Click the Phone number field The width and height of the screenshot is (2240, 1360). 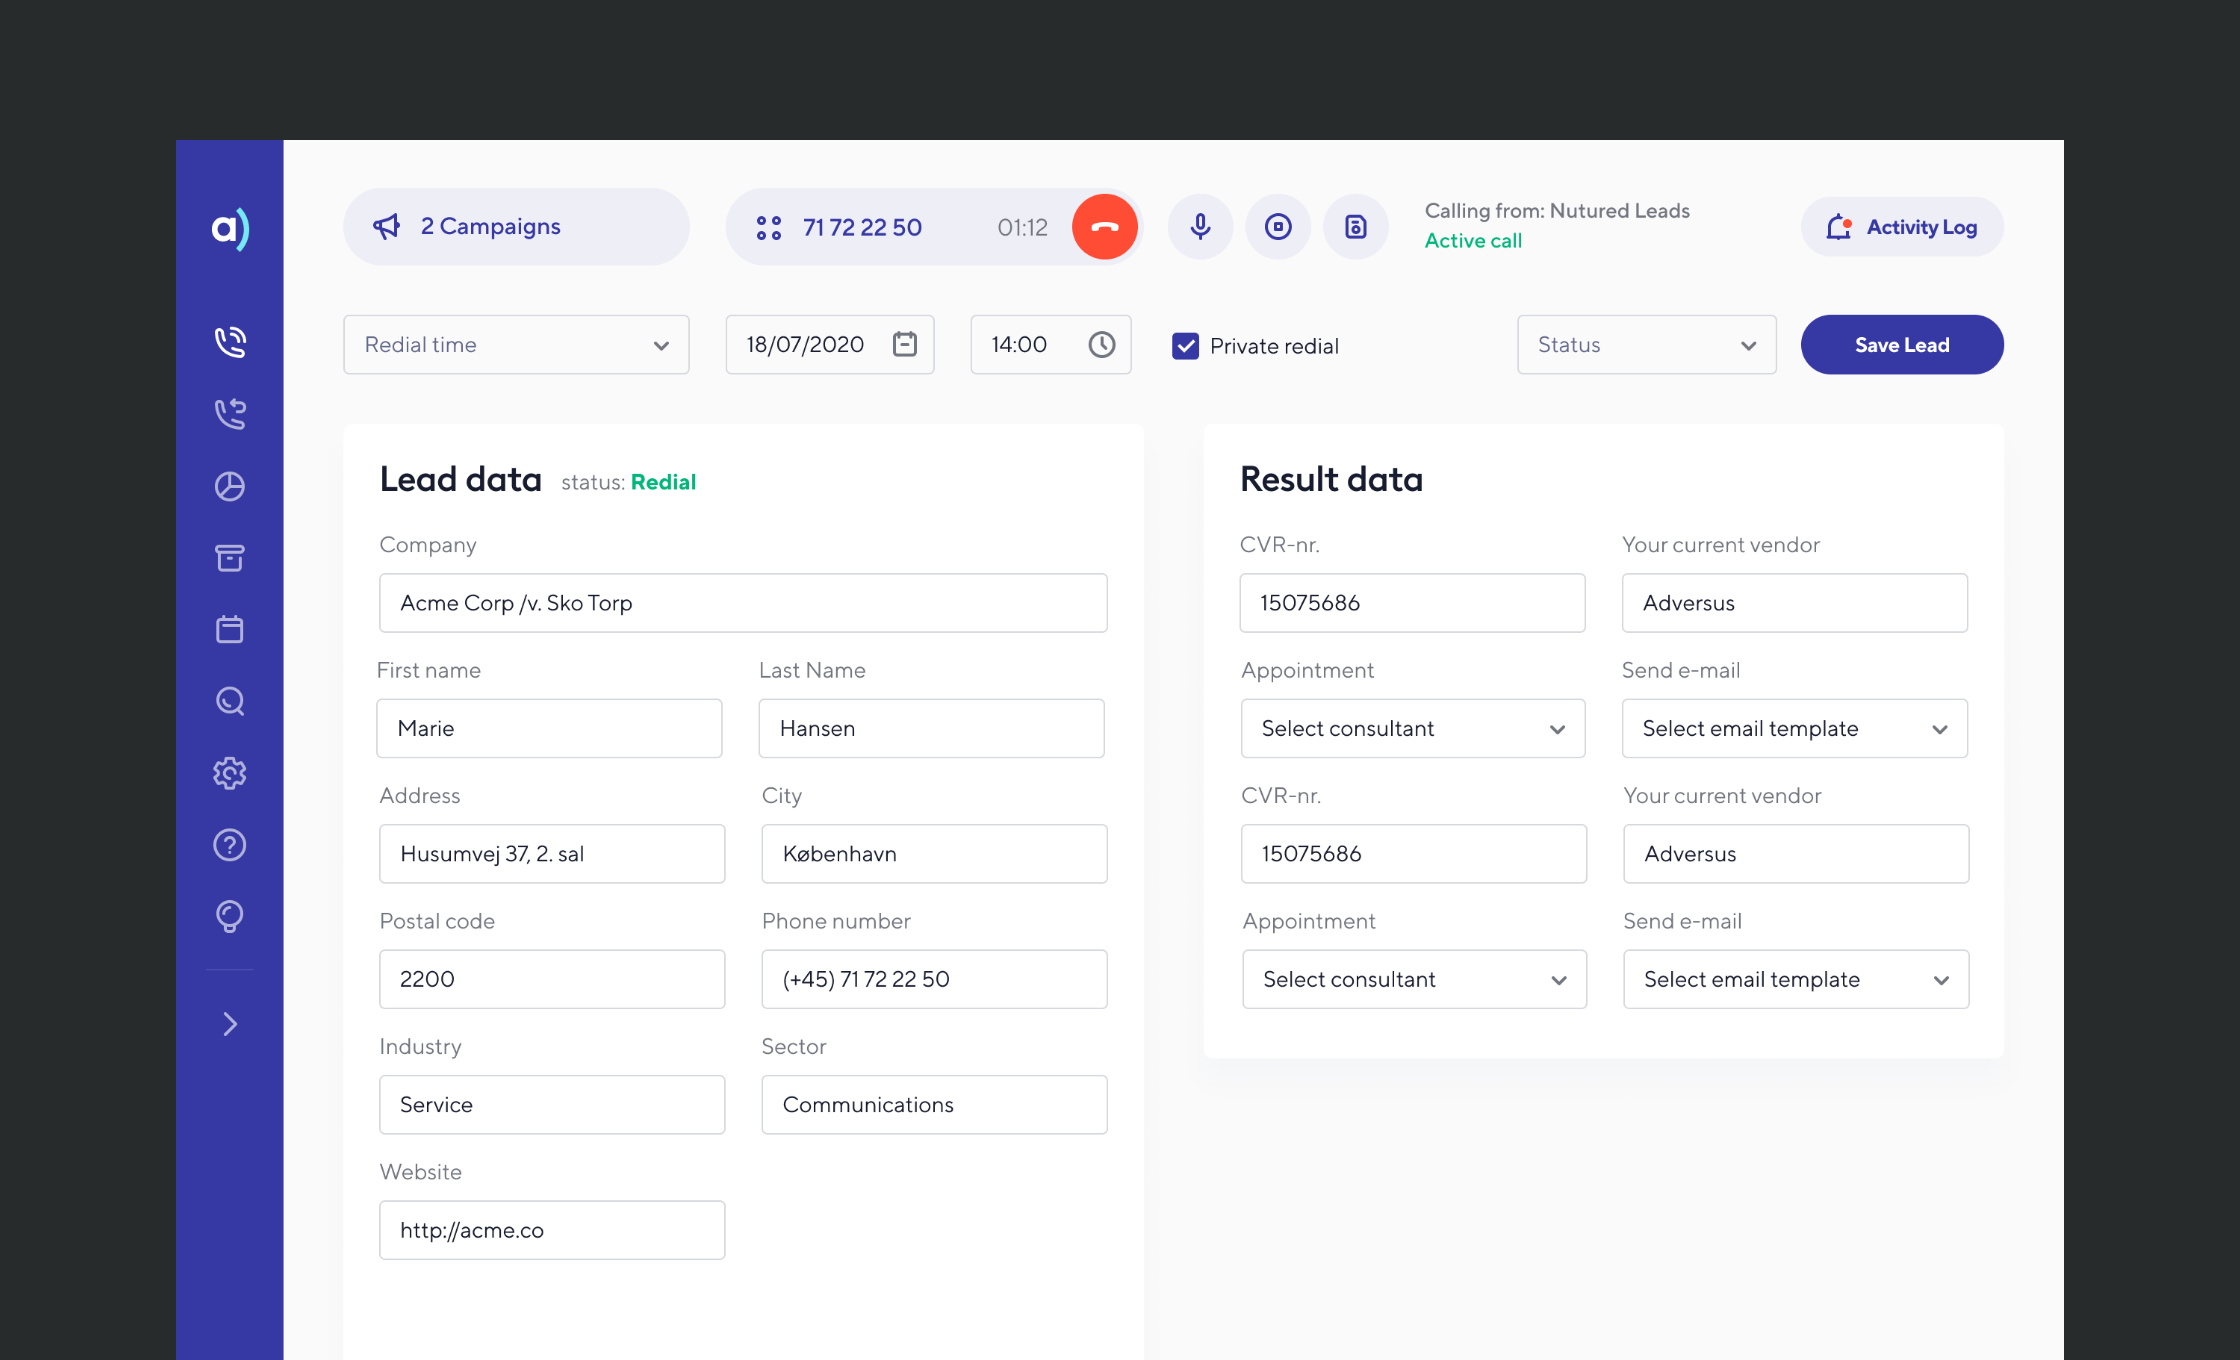(934, 980)
